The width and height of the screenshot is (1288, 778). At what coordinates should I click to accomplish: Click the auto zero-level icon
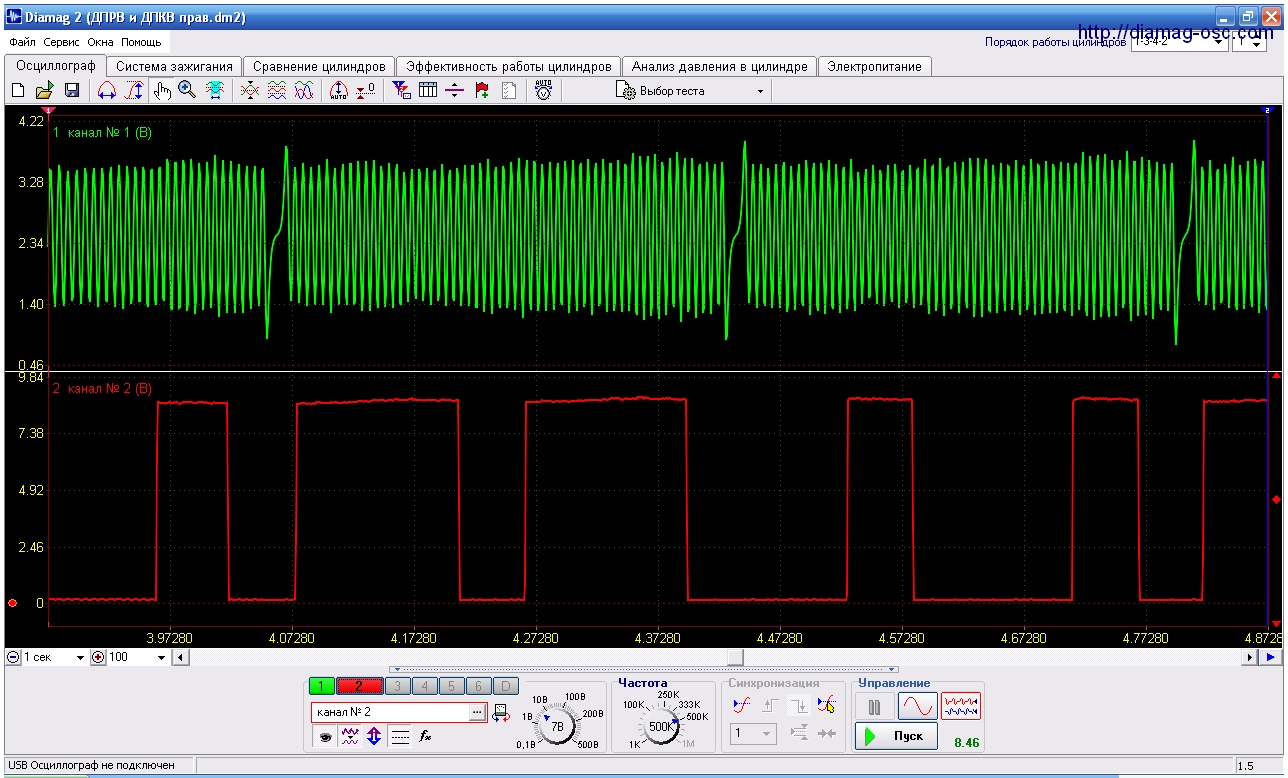tap(339, 91)
